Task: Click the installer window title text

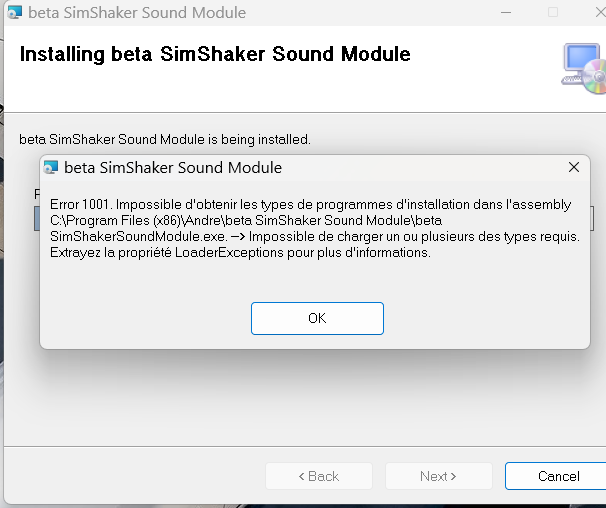Action: pos(137,13)
